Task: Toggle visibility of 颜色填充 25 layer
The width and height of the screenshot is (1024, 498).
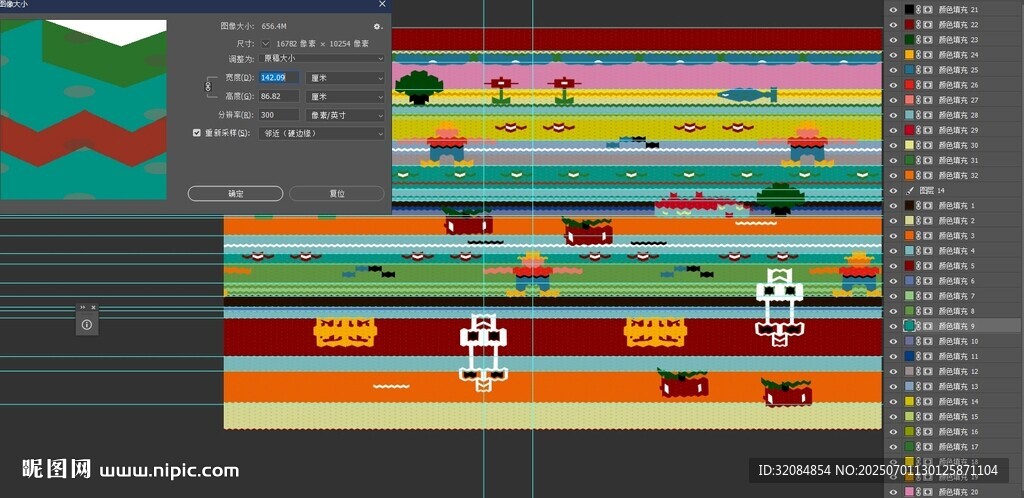Action: click(x=893, y=70)
